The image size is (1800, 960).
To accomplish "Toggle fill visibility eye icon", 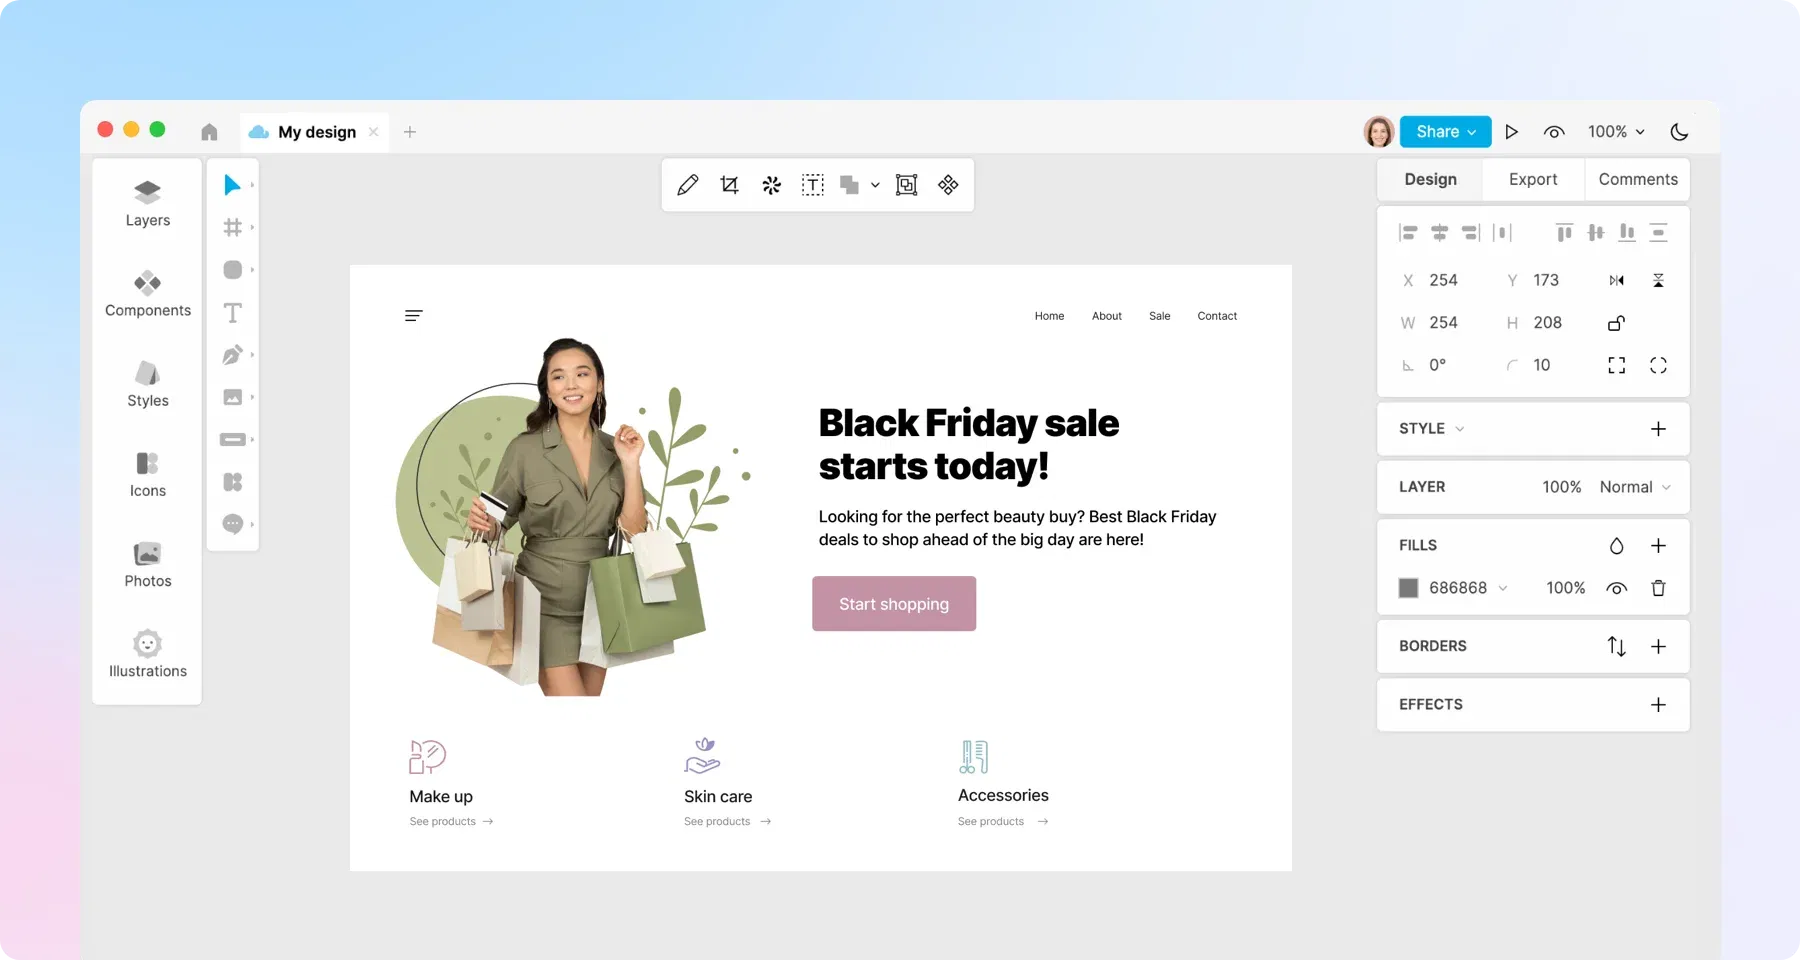I will [x=1616, y=588].
